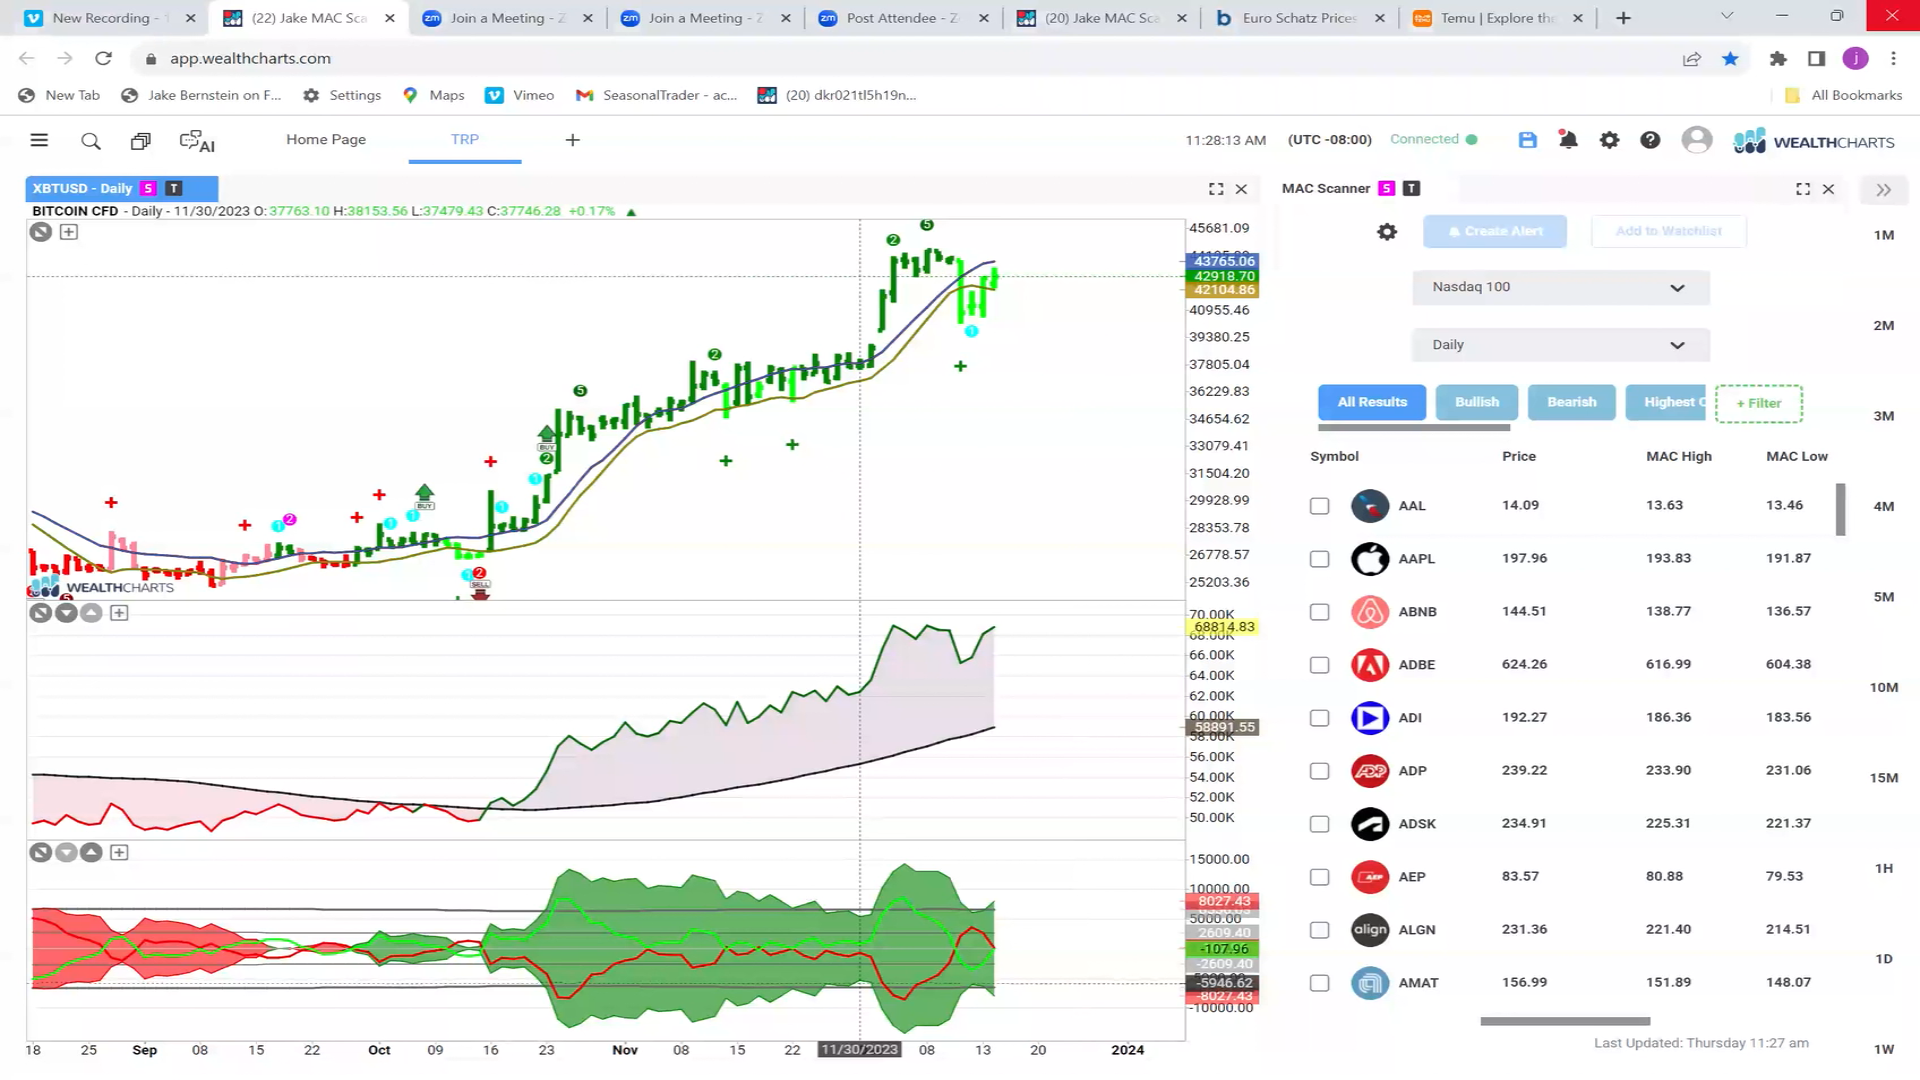Screen dimensions: 1920x1080
Task: Show All Results in scanner
Action: [1372, 402]
